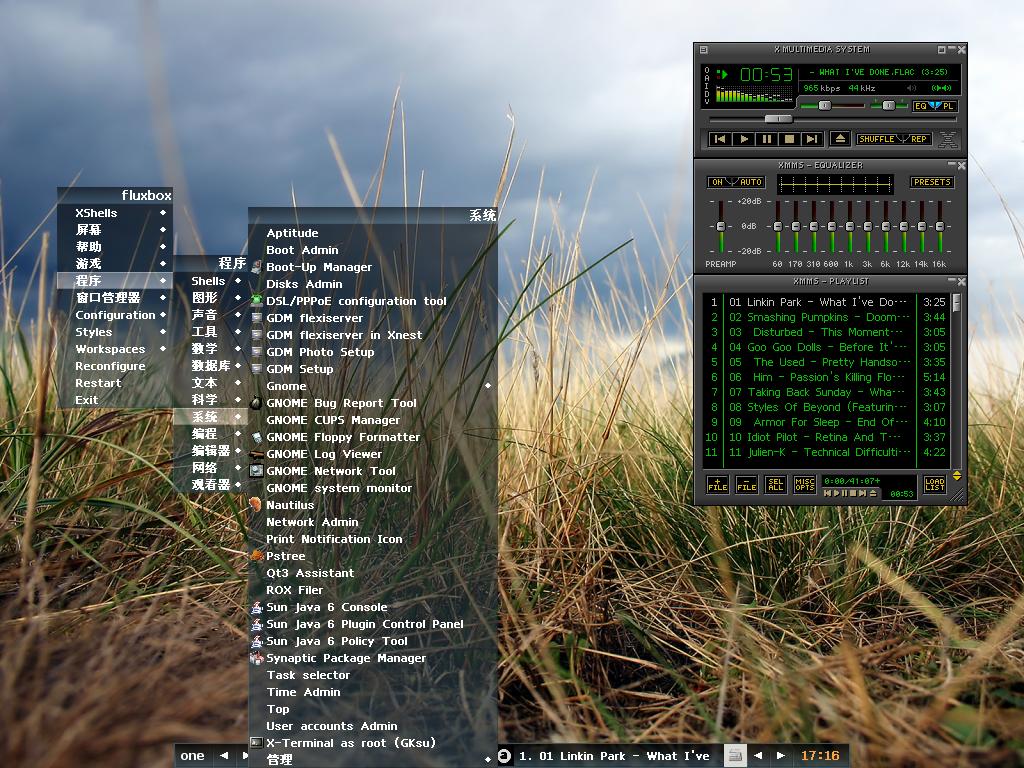Open MISC OPTS in the playlist

(805, 484)
